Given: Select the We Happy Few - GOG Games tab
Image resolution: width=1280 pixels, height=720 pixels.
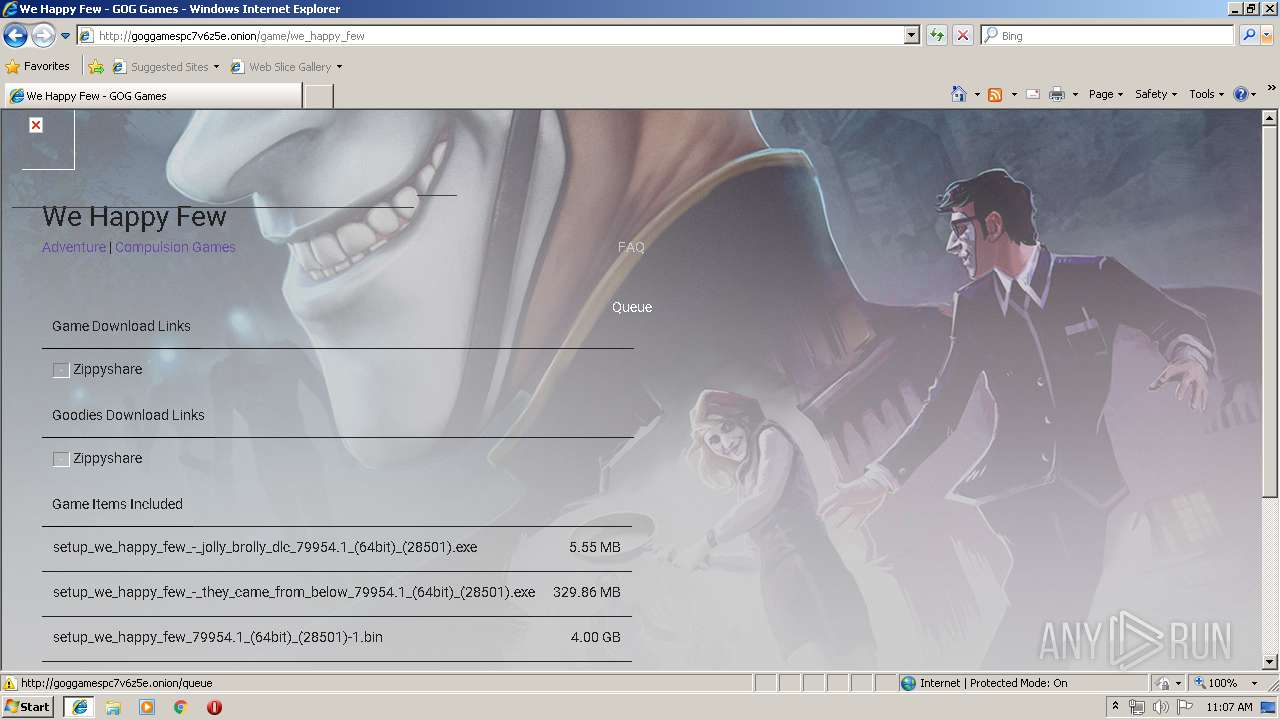Looking at the screenshot, I should [152, 96].
